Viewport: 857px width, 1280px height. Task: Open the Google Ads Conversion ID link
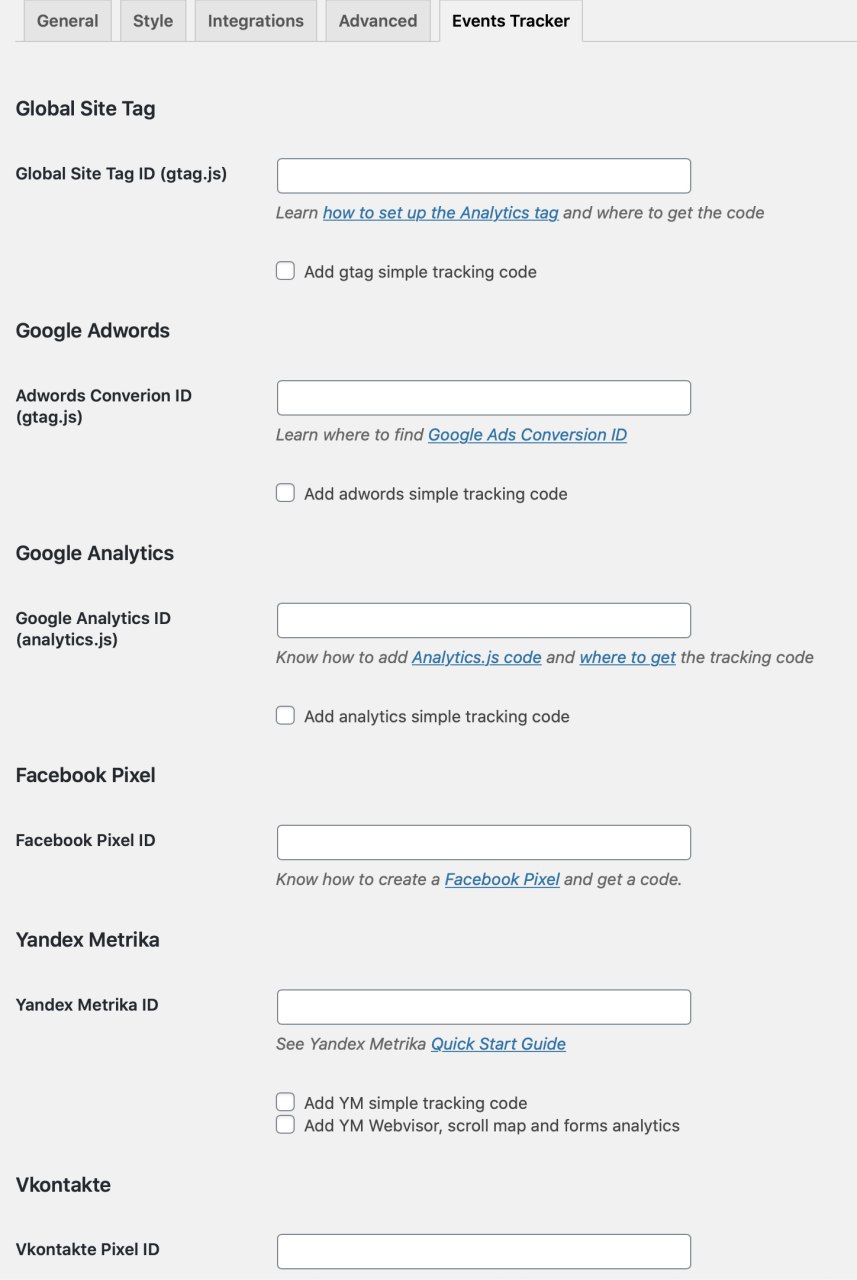[528, 435]
